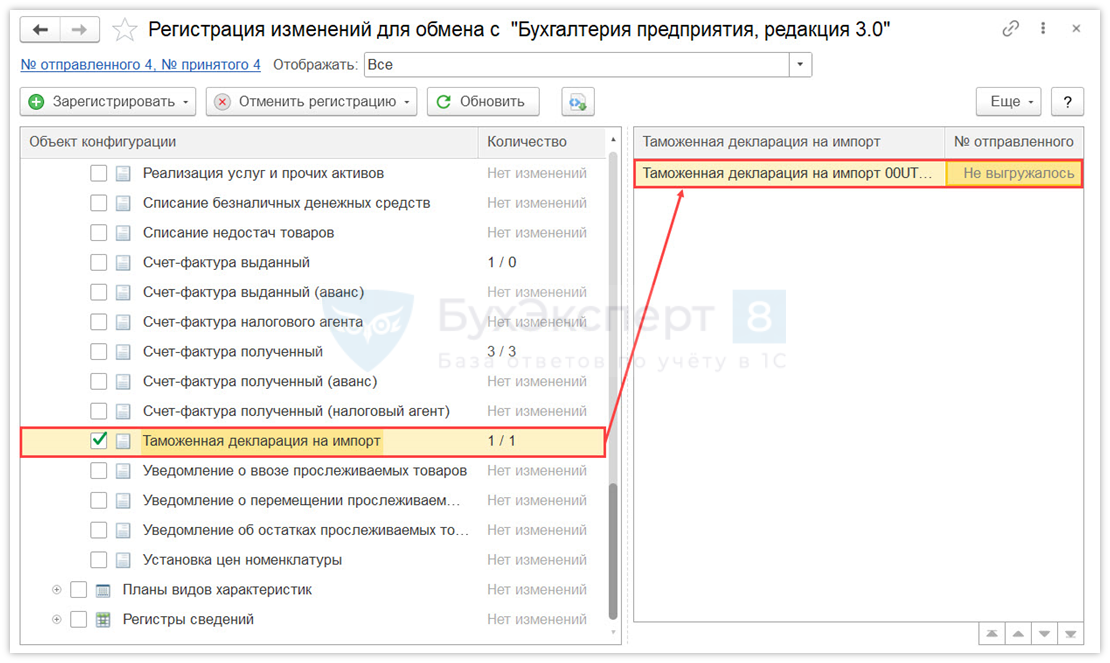Click document icon of Счет-фактура полученный (аванс)
The width and height of the screenshot is (1110, 663).
click(x=123, y=381)
